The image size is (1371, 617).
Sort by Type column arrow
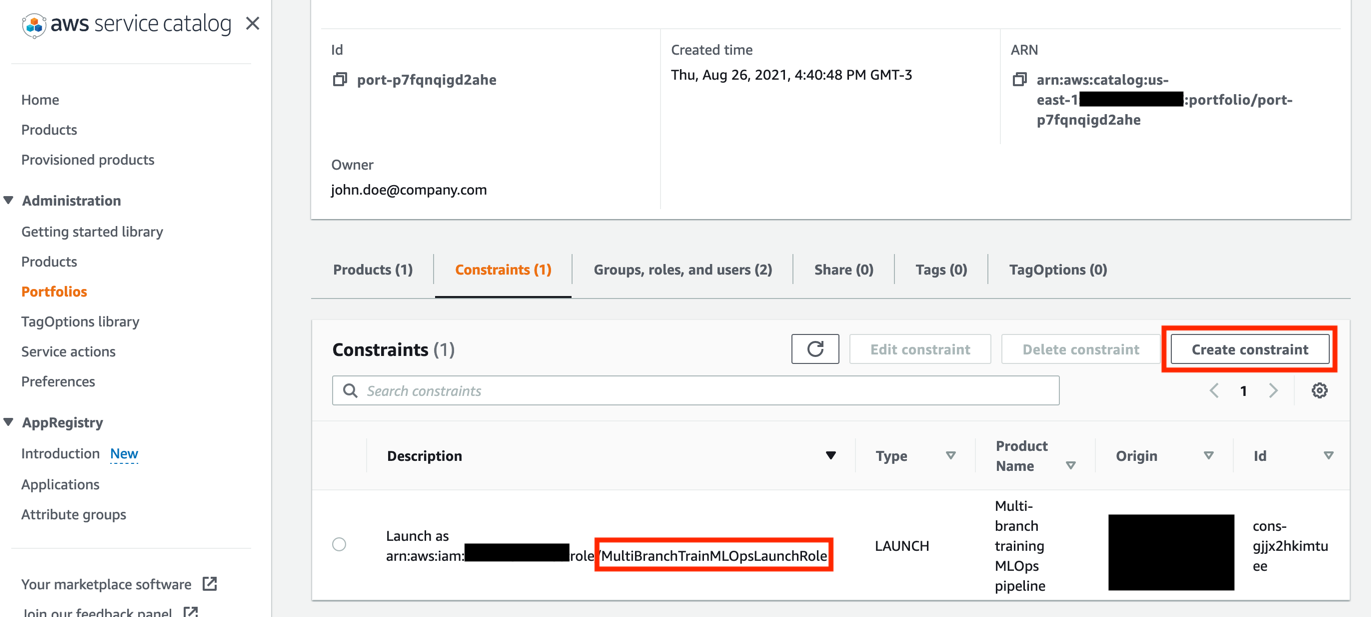point(951,456)
